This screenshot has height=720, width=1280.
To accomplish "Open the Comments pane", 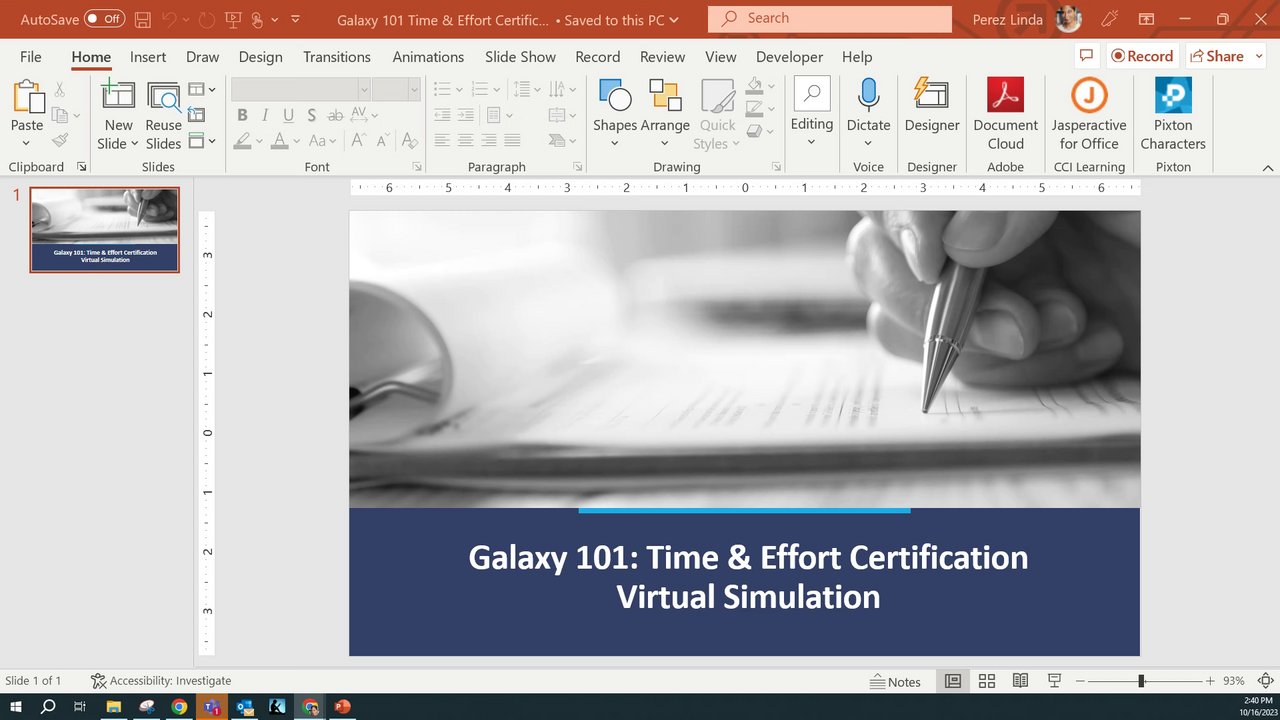I will tap(1086, 56).
